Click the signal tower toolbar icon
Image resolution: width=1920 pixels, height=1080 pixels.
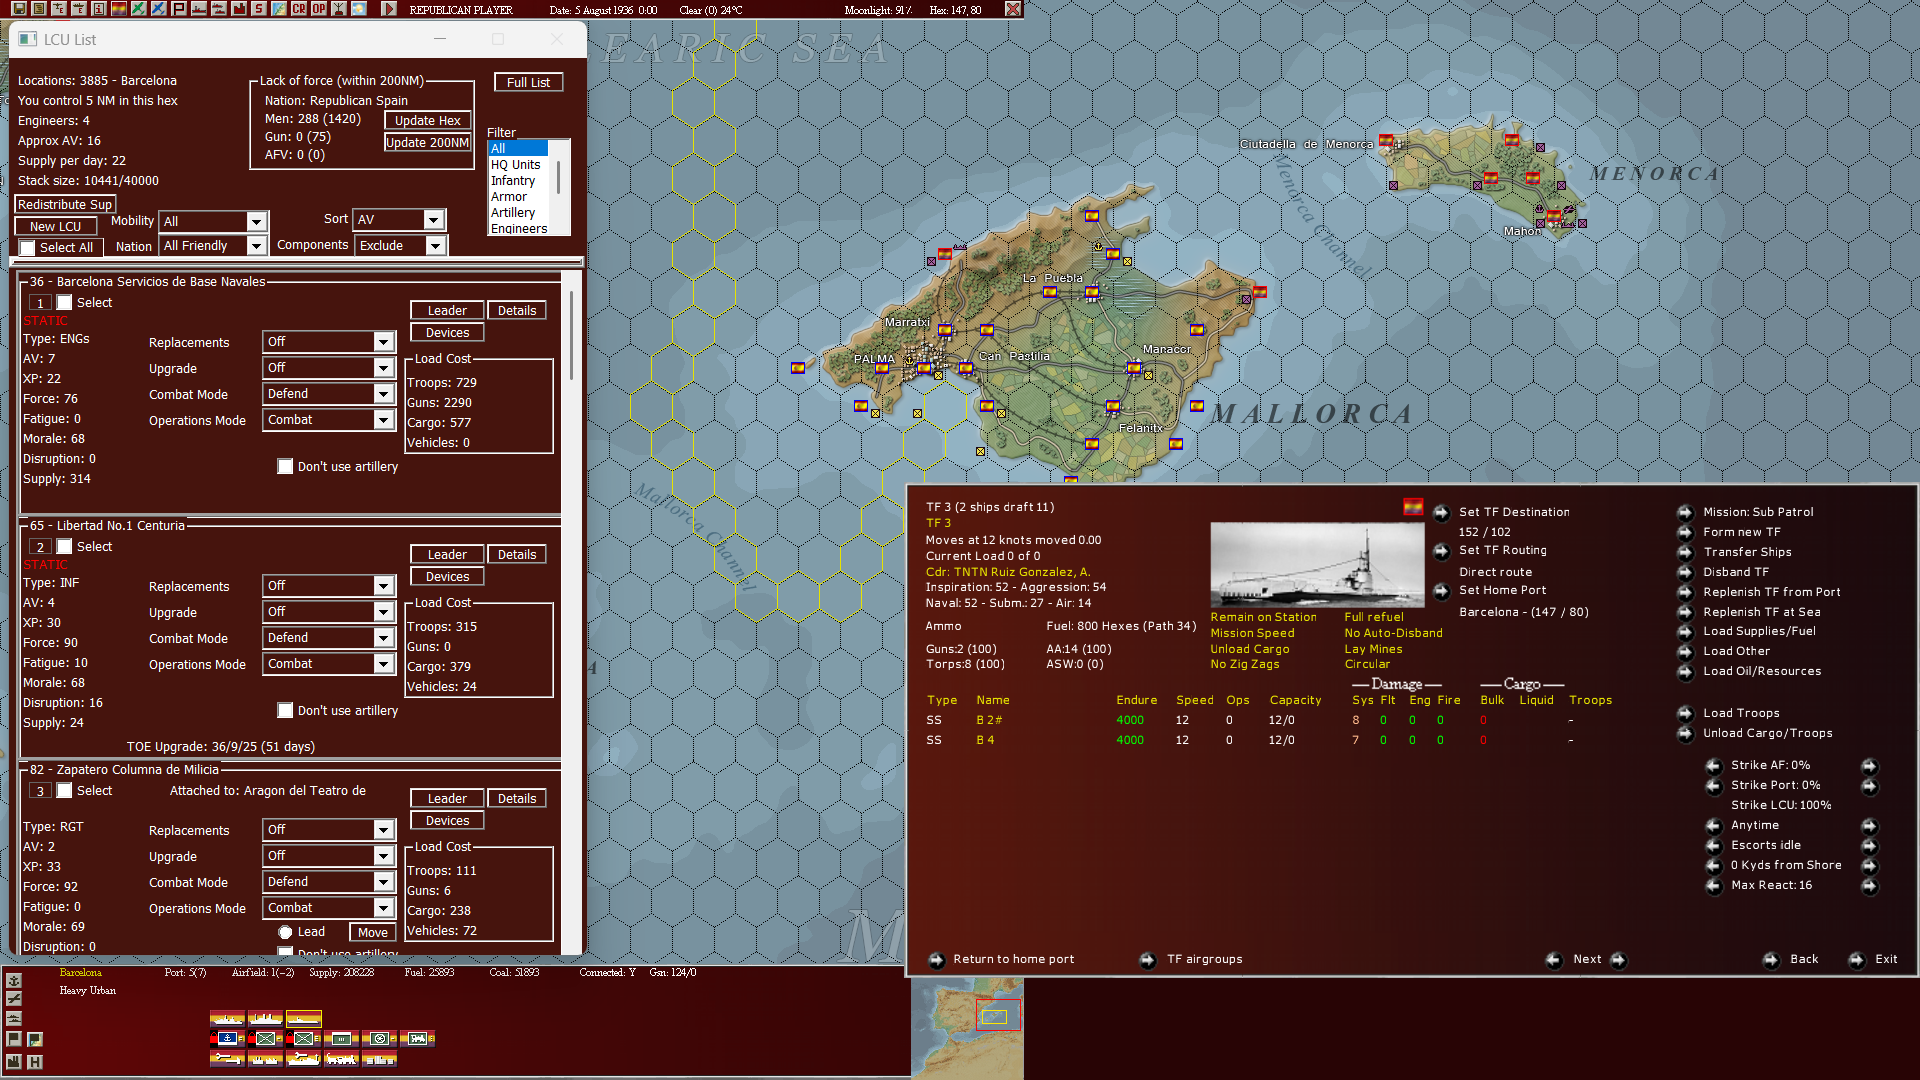tap(338, 9)
